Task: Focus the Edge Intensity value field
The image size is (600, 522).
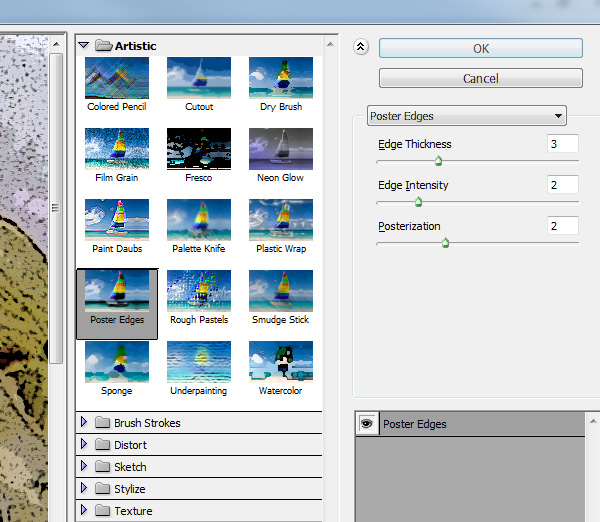Action: pos(562,185)
